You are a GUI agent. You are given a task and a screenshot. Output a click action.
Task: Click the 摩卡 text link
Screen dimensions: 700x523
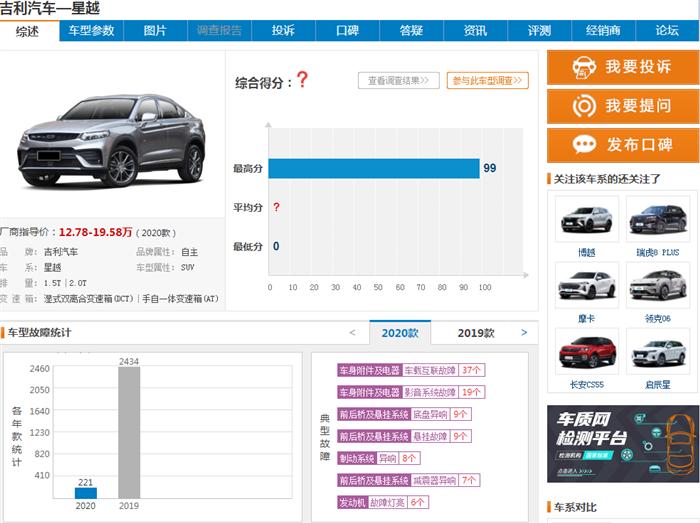point(587,319)
